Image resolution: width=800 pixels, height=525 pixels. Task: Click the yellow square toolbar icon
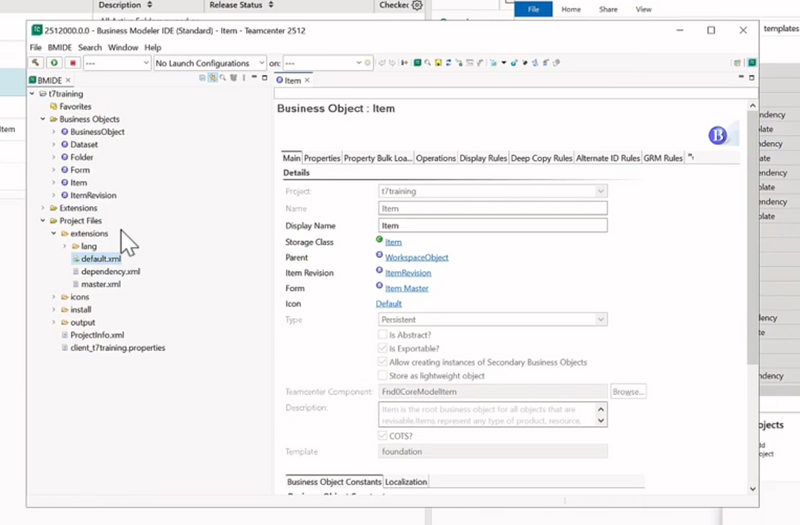coord(438,63)
